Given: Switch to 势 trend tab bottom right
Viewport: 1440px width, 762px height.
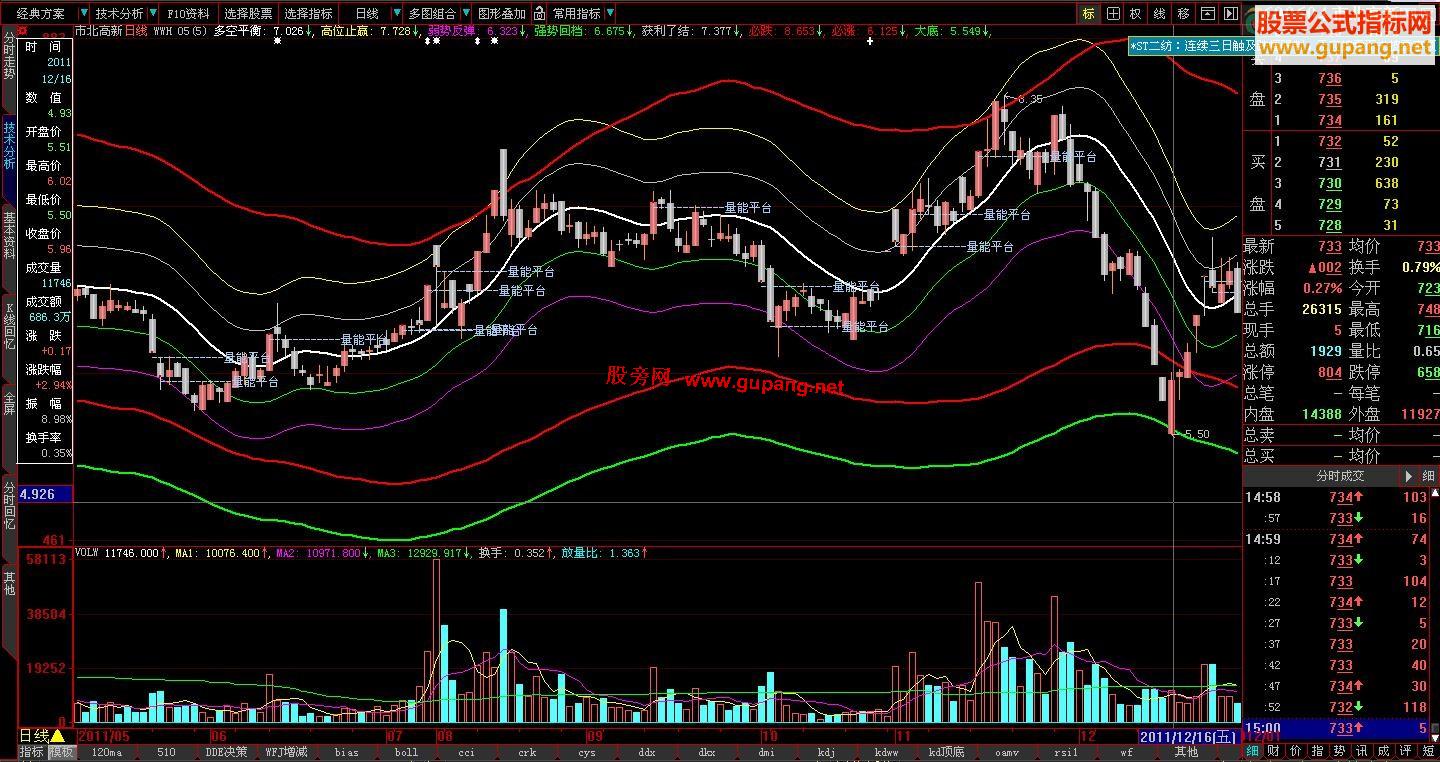Looking at the screenshot, I should click(1340, 751).
